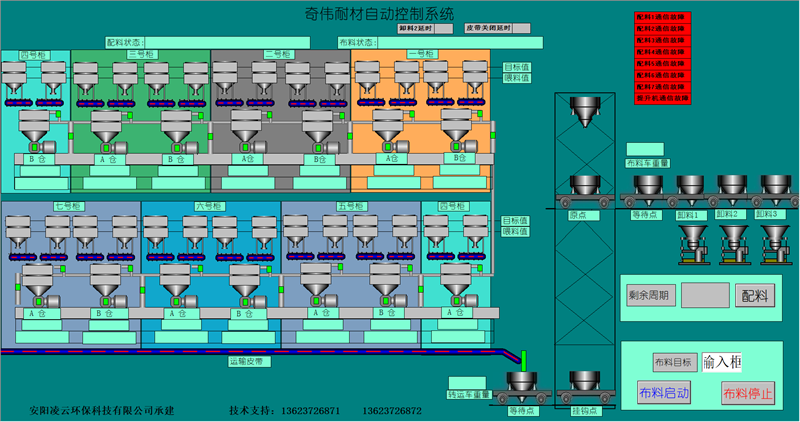Select the cart above 等待点 on the right track
The width and height of the screenshot is (800, 422).
point(646,188)
